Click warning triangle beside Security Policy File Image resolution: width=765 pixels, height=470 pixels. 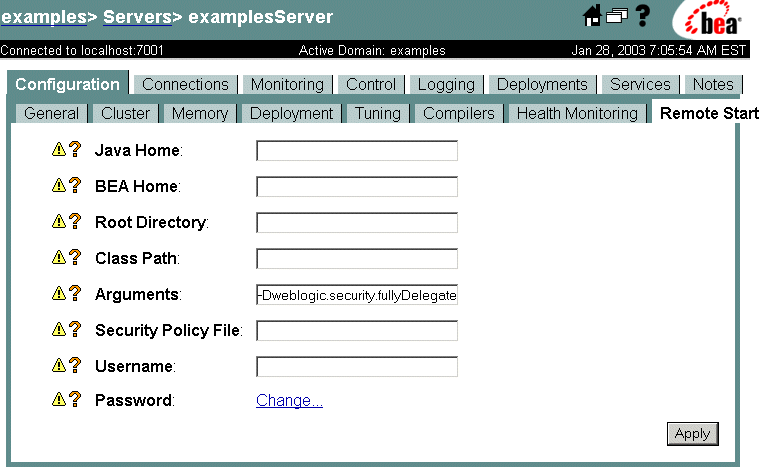coord(59,329)
